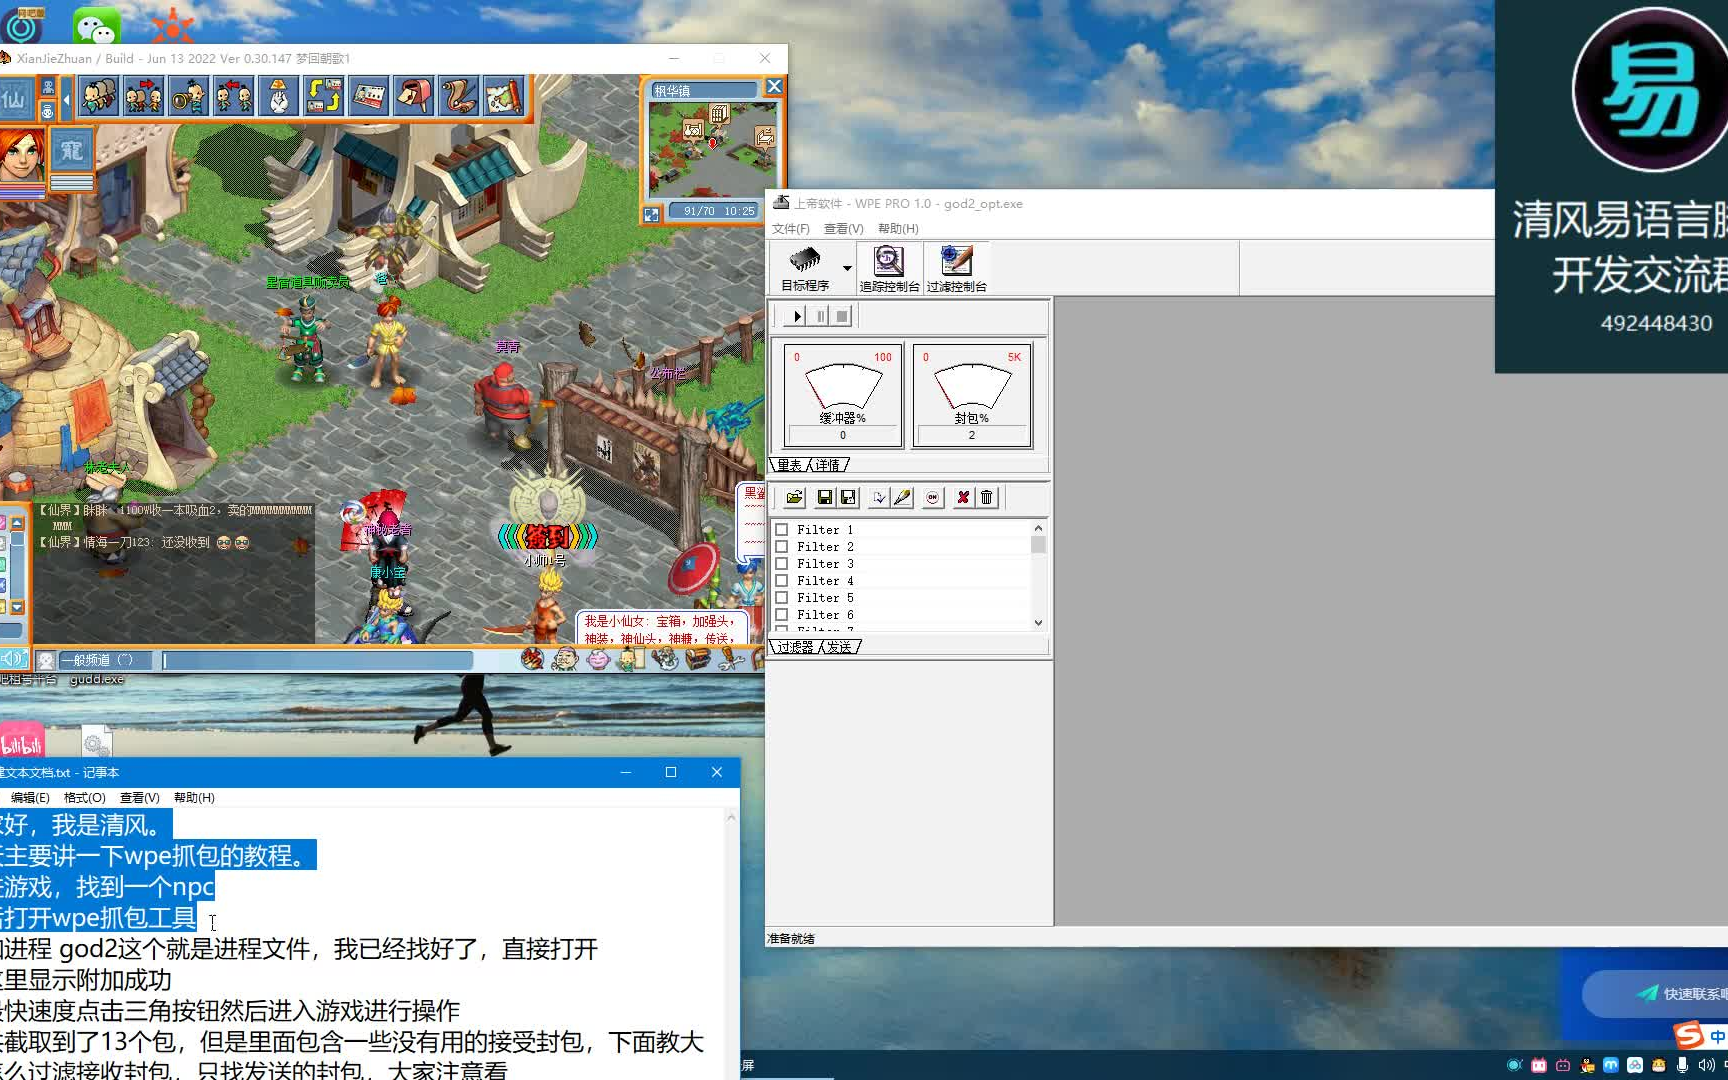The image size is (1728, 1080).
Task: Enable the Filter 4 checkbox
Action: pos(782,581)
